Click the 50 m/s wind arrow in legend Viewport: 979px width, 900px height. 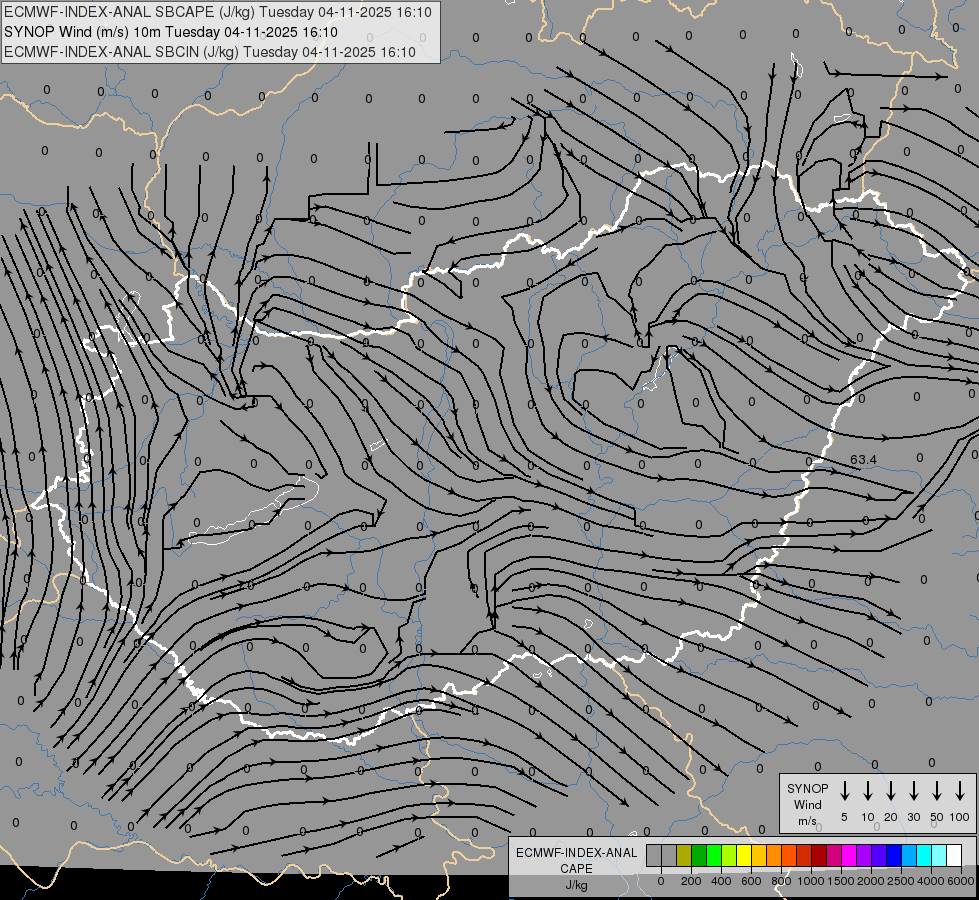click(937, 791)
